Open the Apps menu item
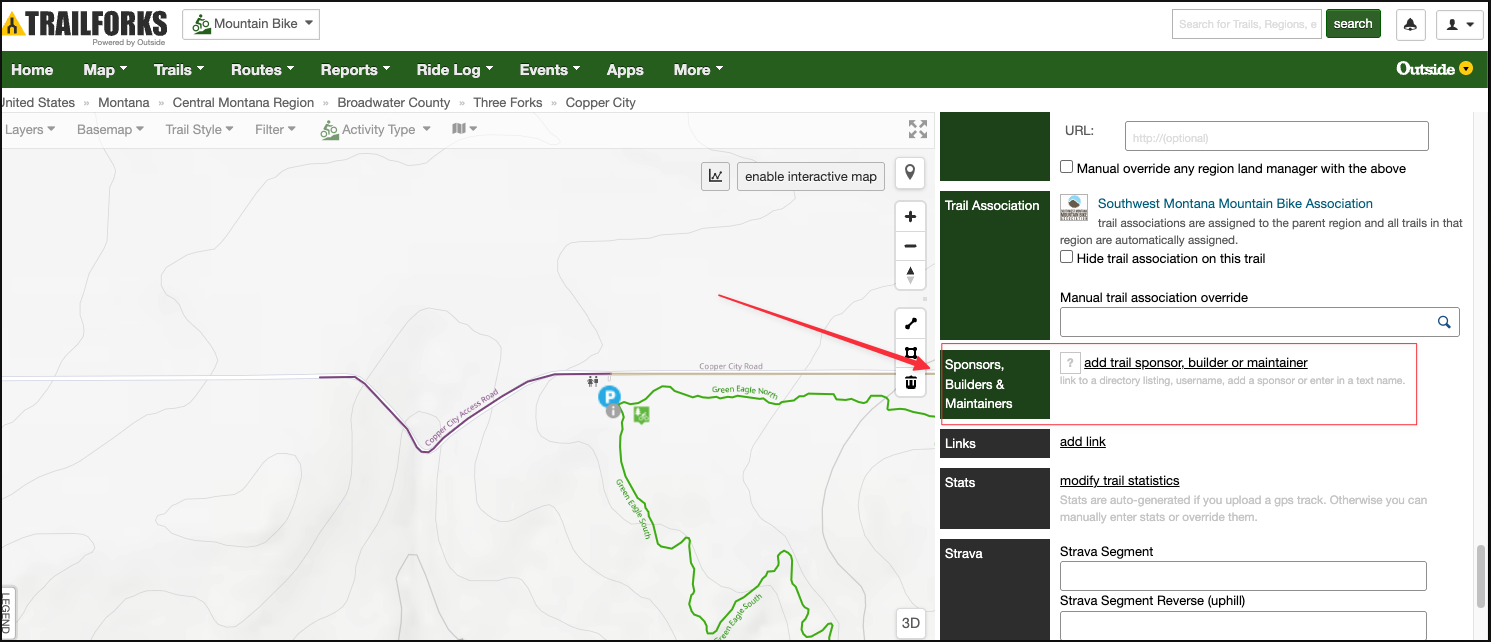Viewport: 1491px width, 642px height. tap(625, 70)
